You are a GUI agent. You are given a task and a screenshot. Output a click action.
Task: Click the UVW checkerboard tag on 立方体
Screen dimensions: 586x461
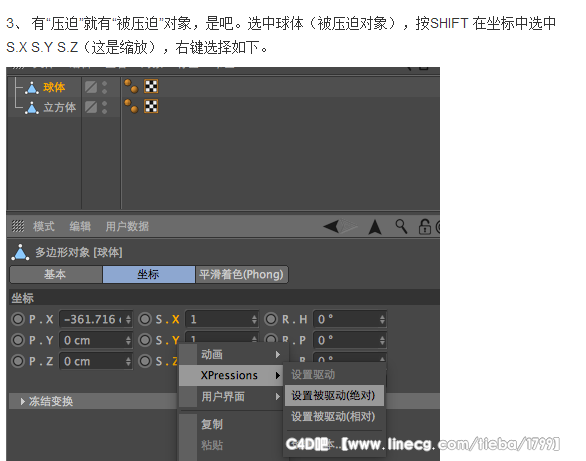(151, 106)
